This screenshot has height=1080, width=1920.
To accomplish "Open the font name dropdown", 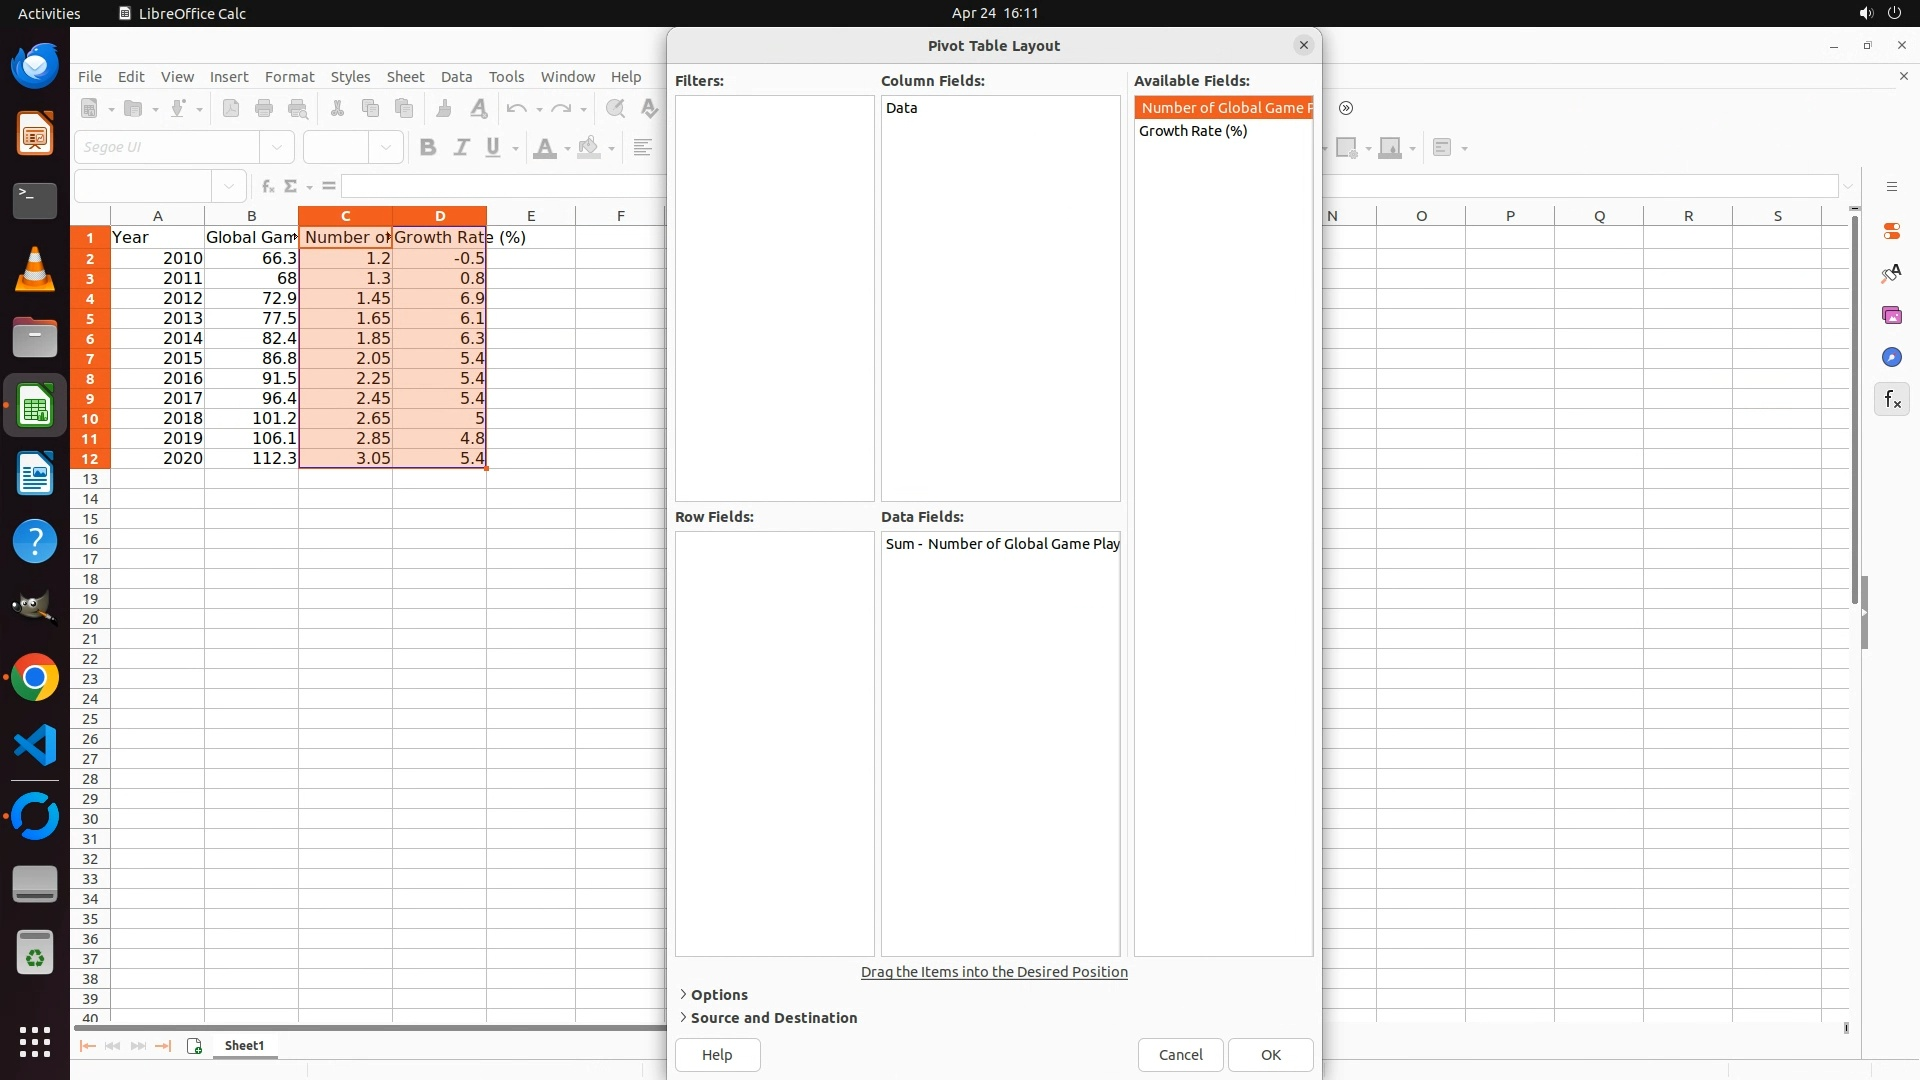I will (x=277, y=148).
